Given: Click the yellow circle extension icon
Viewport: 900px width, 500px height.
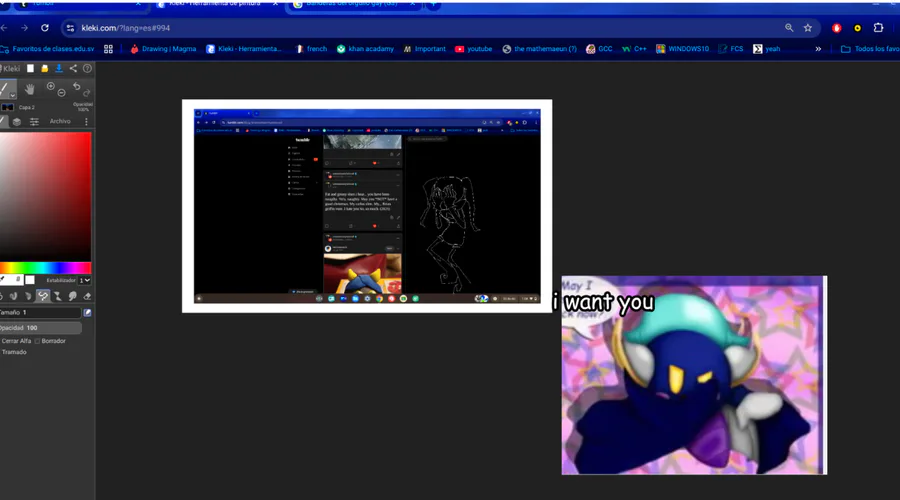Looking at the screenshot, I should (858, 28).
